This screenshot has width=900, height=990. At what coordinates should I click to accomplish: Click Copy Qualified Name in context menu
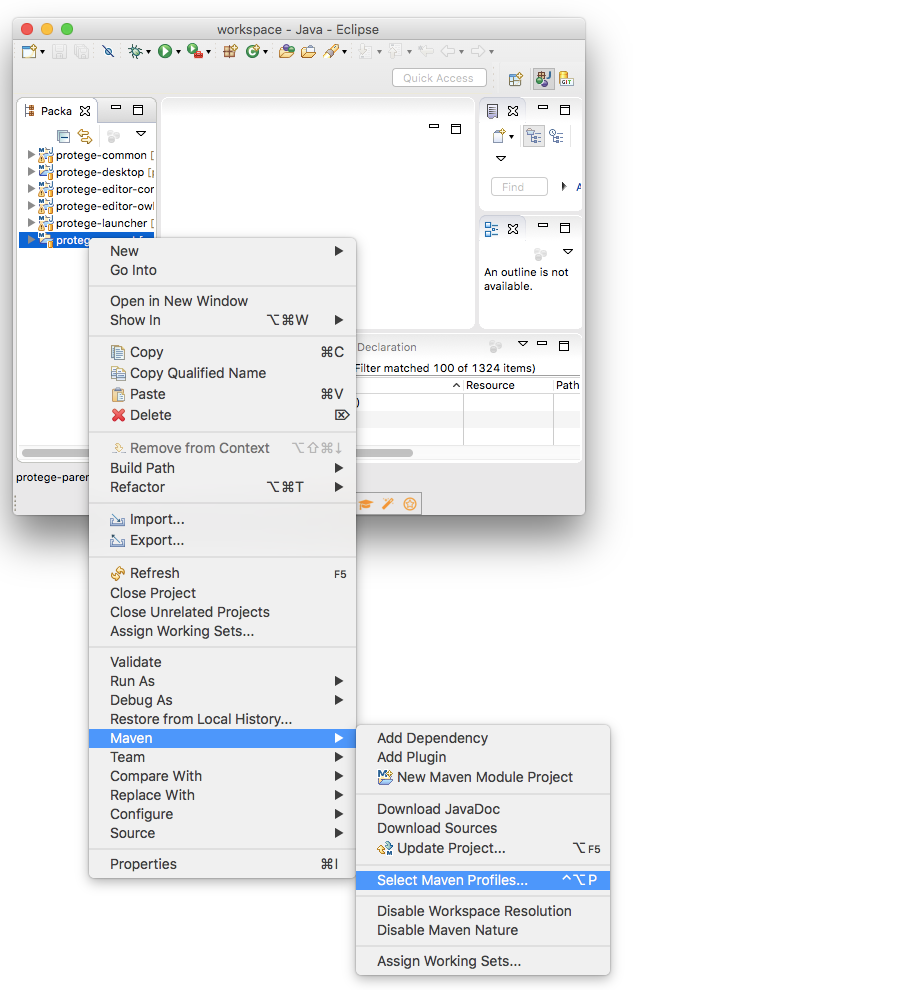[x=222, y=373]
